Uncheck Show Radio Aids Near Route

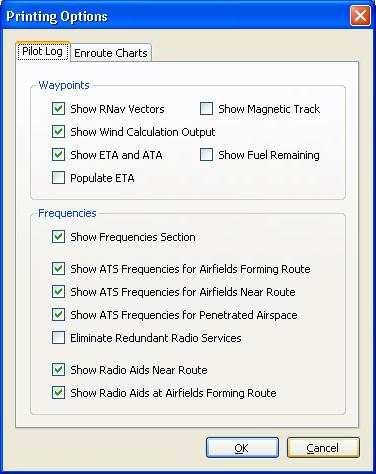(x=58, y=370)
